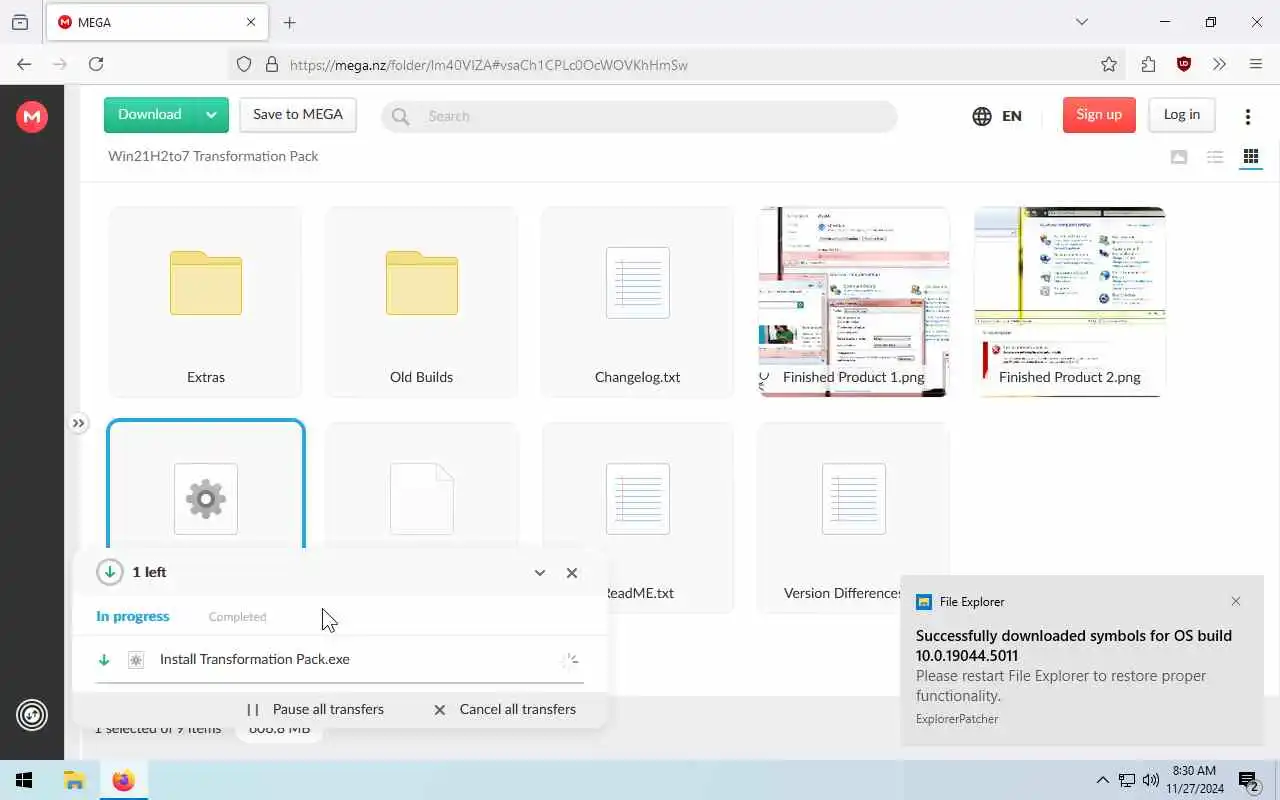Expand the sidebar with double arrow
Viewport: 1280px width, 800px height.
pos(78,423)
